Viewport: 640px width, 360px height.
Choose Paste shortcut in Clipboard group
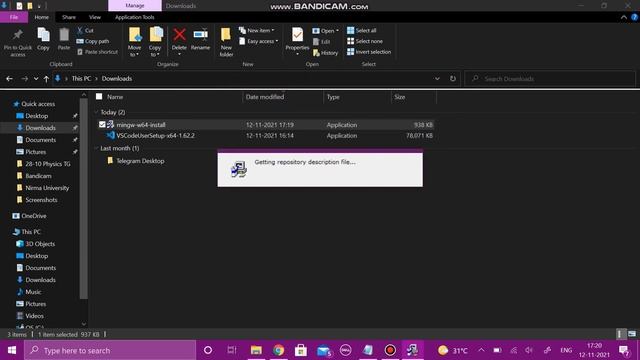click(x=97, y=52)
